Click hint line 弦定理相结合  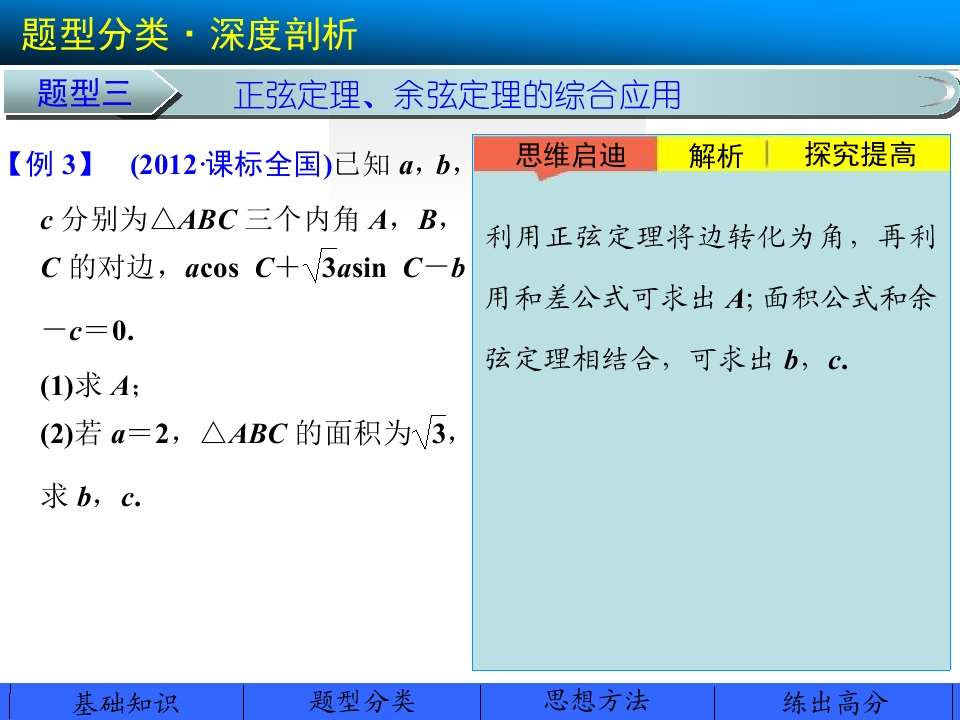[667, 359]
